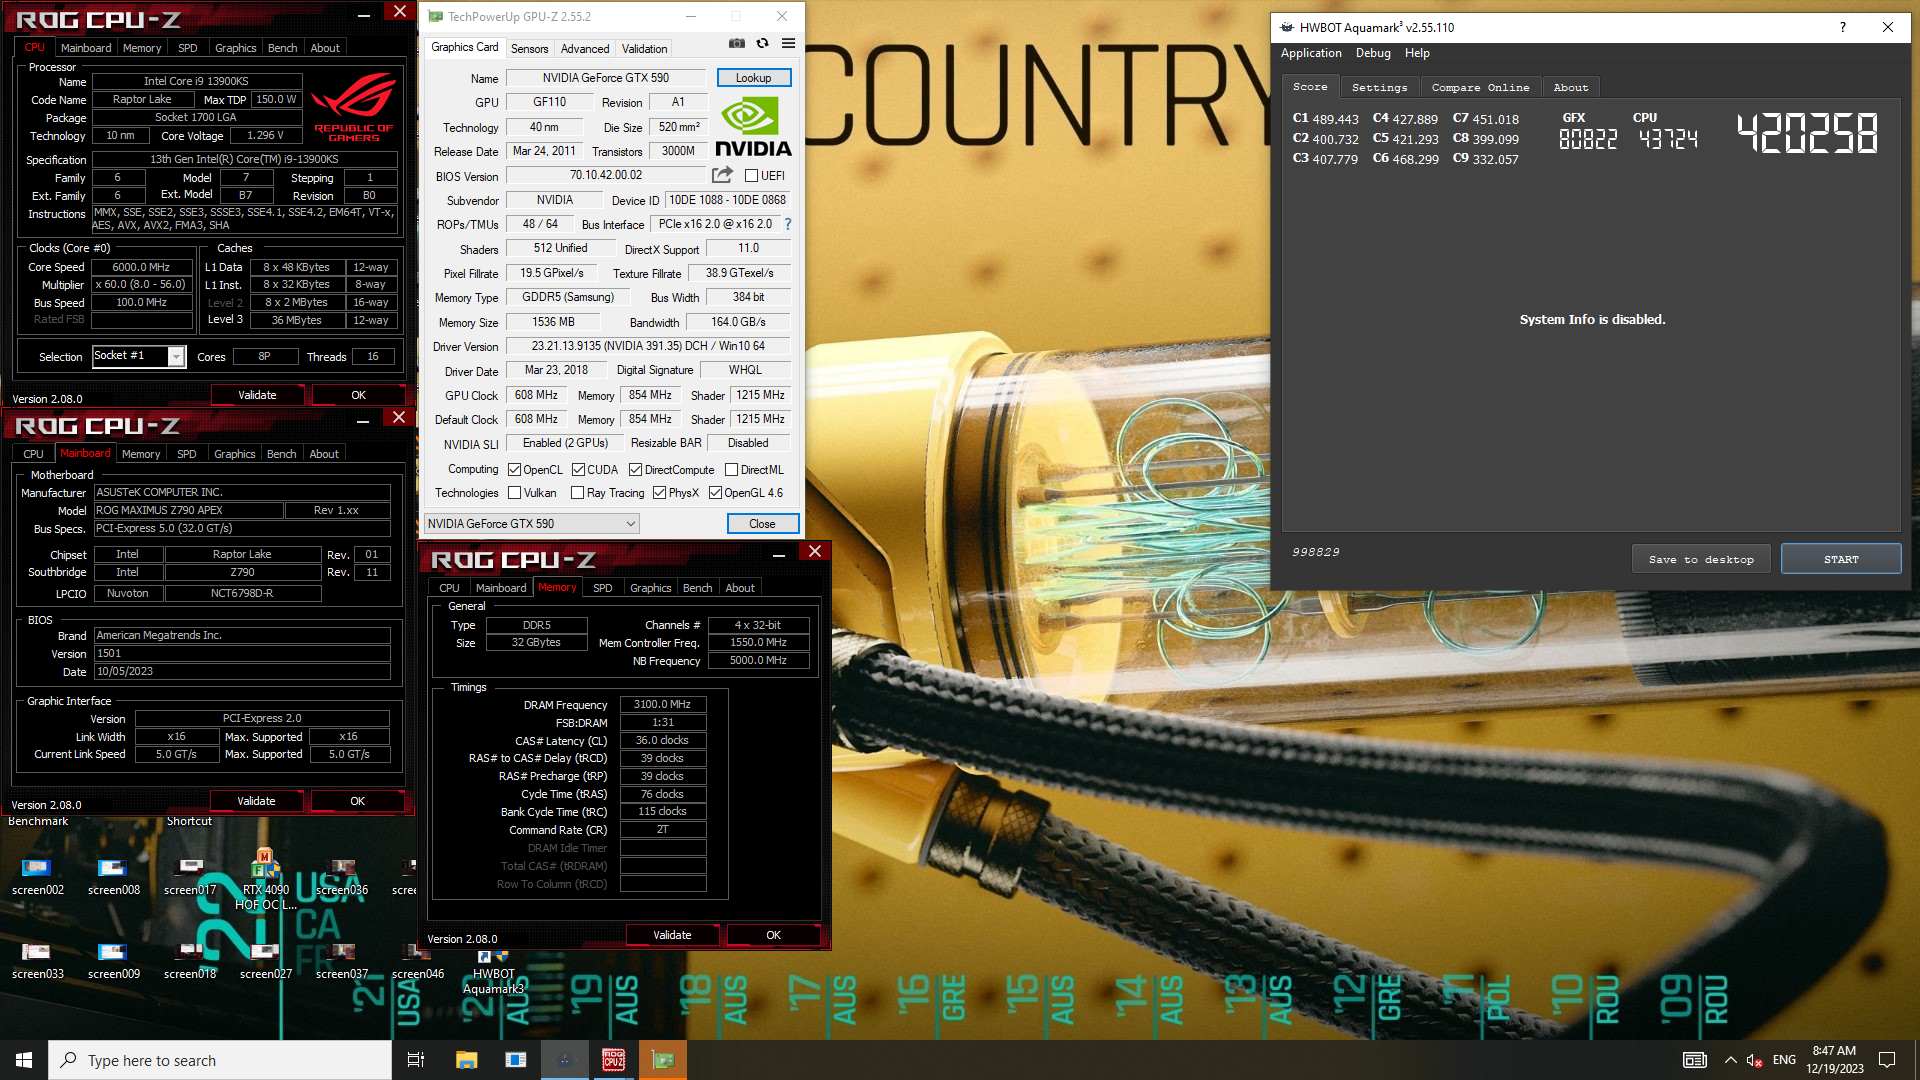Toggle the UEFI checkbox in GPU-Z
Screen dimensions: 1920x1080
click(751, 176)
